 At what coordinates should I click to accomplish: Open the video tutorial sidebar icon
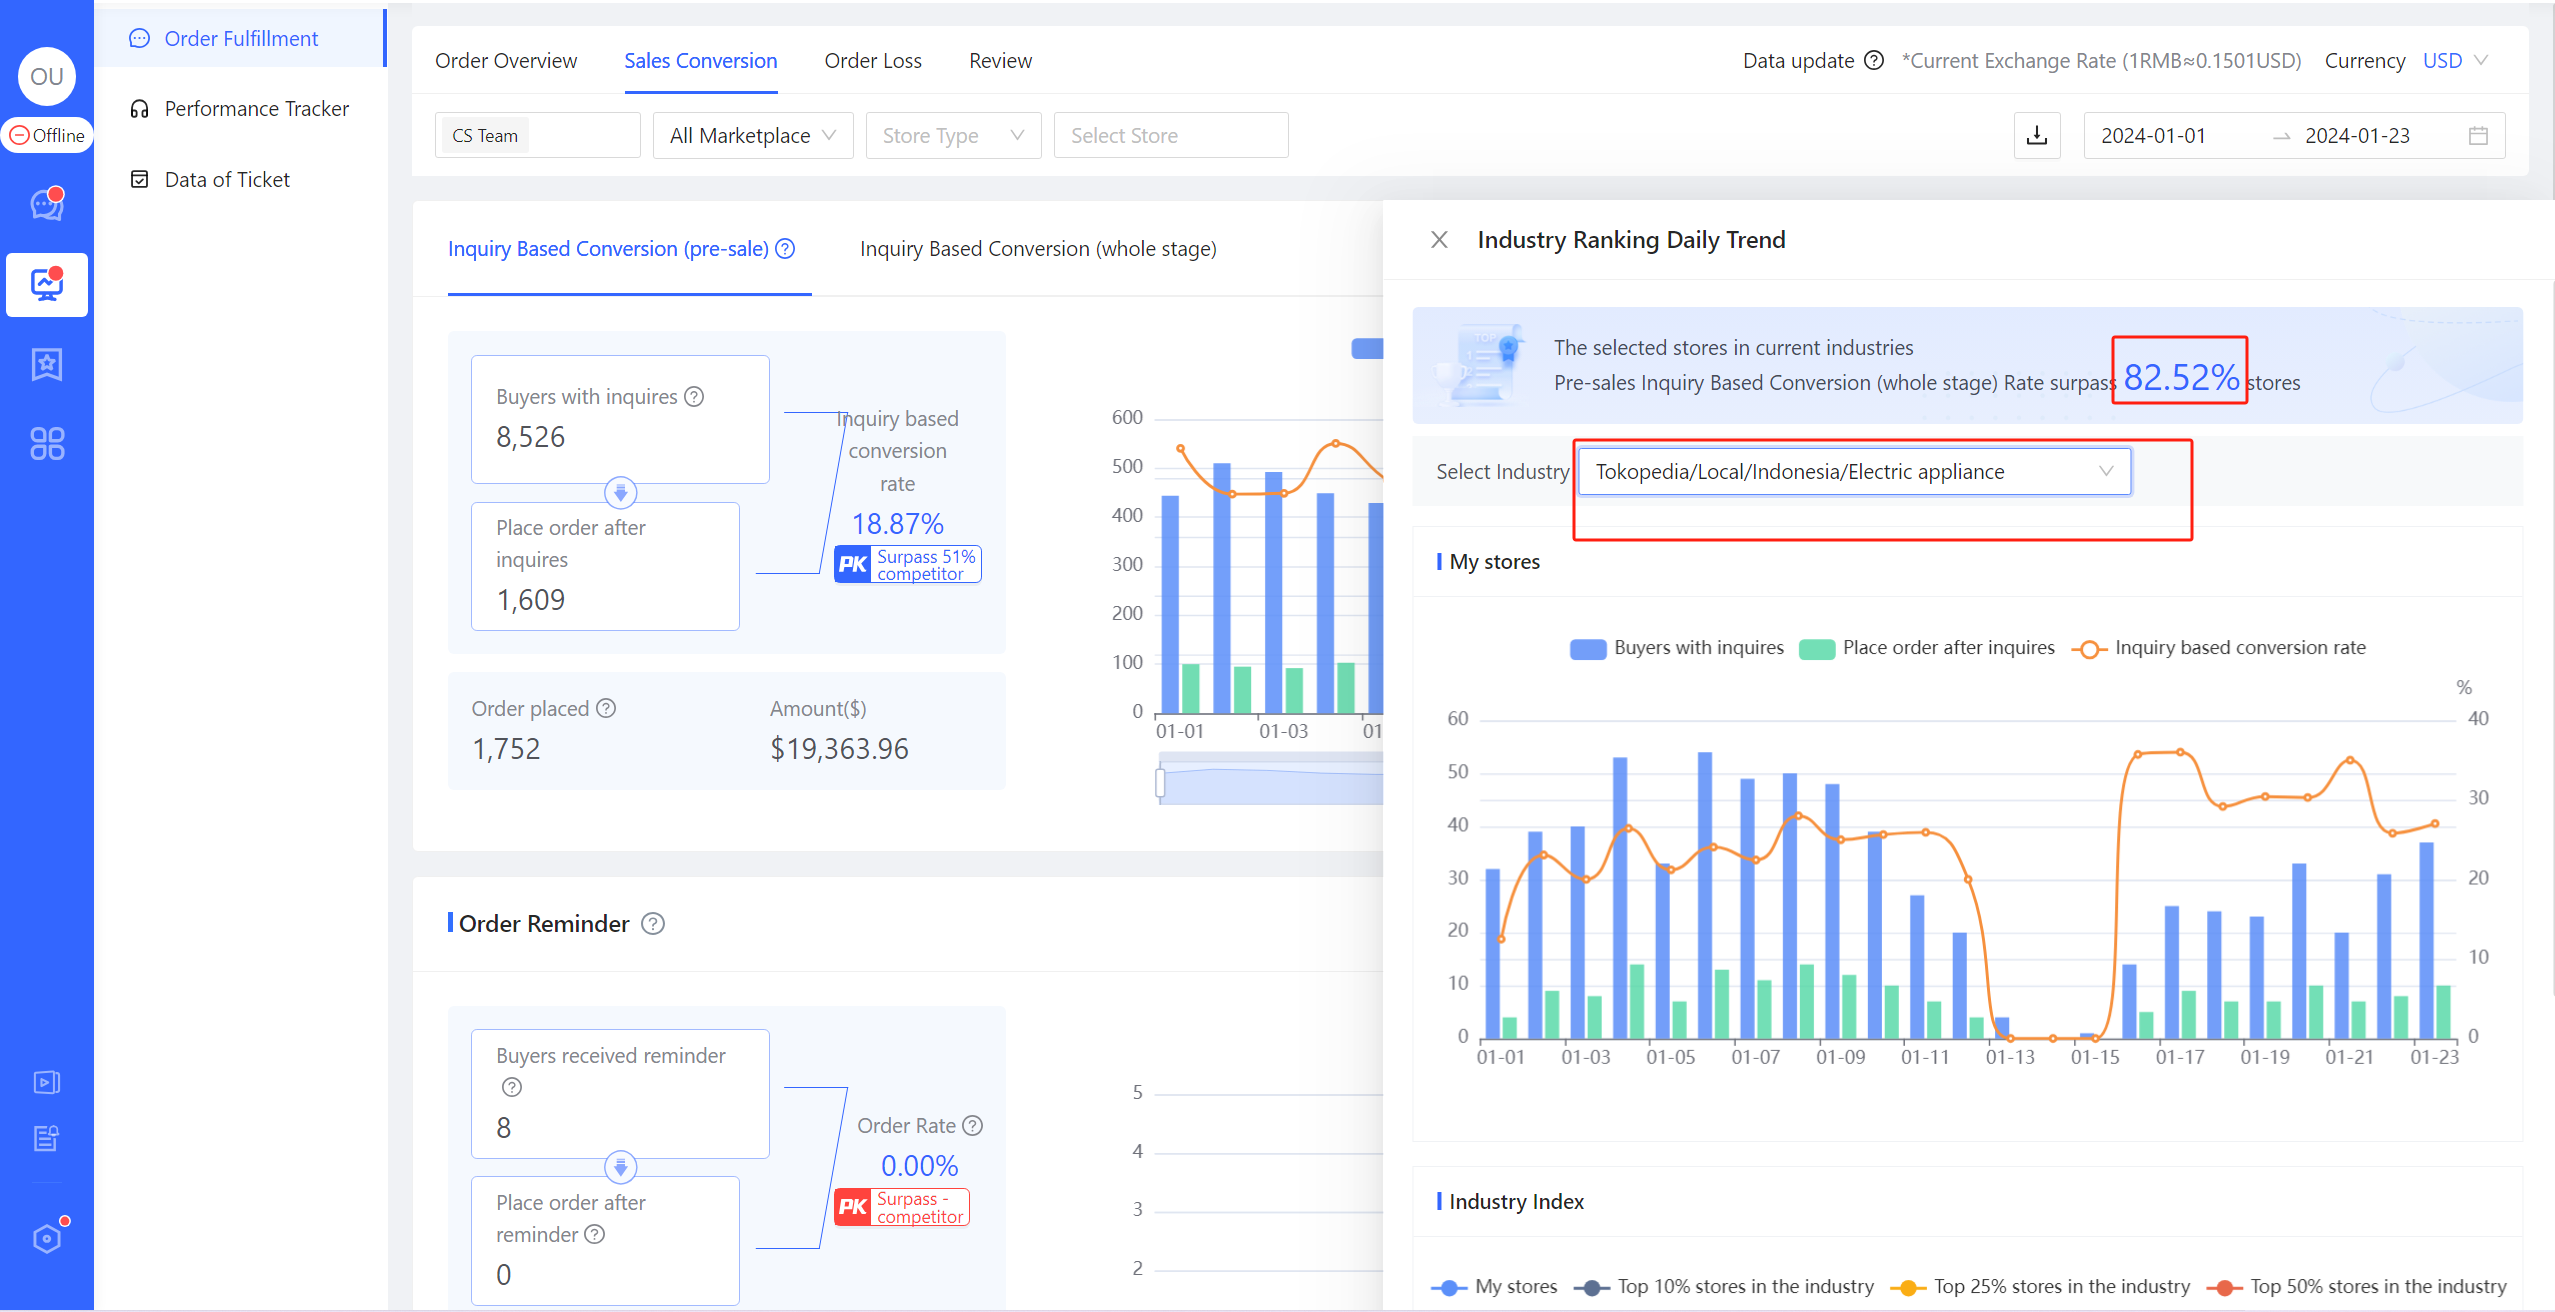click(x=47, y=1082)
